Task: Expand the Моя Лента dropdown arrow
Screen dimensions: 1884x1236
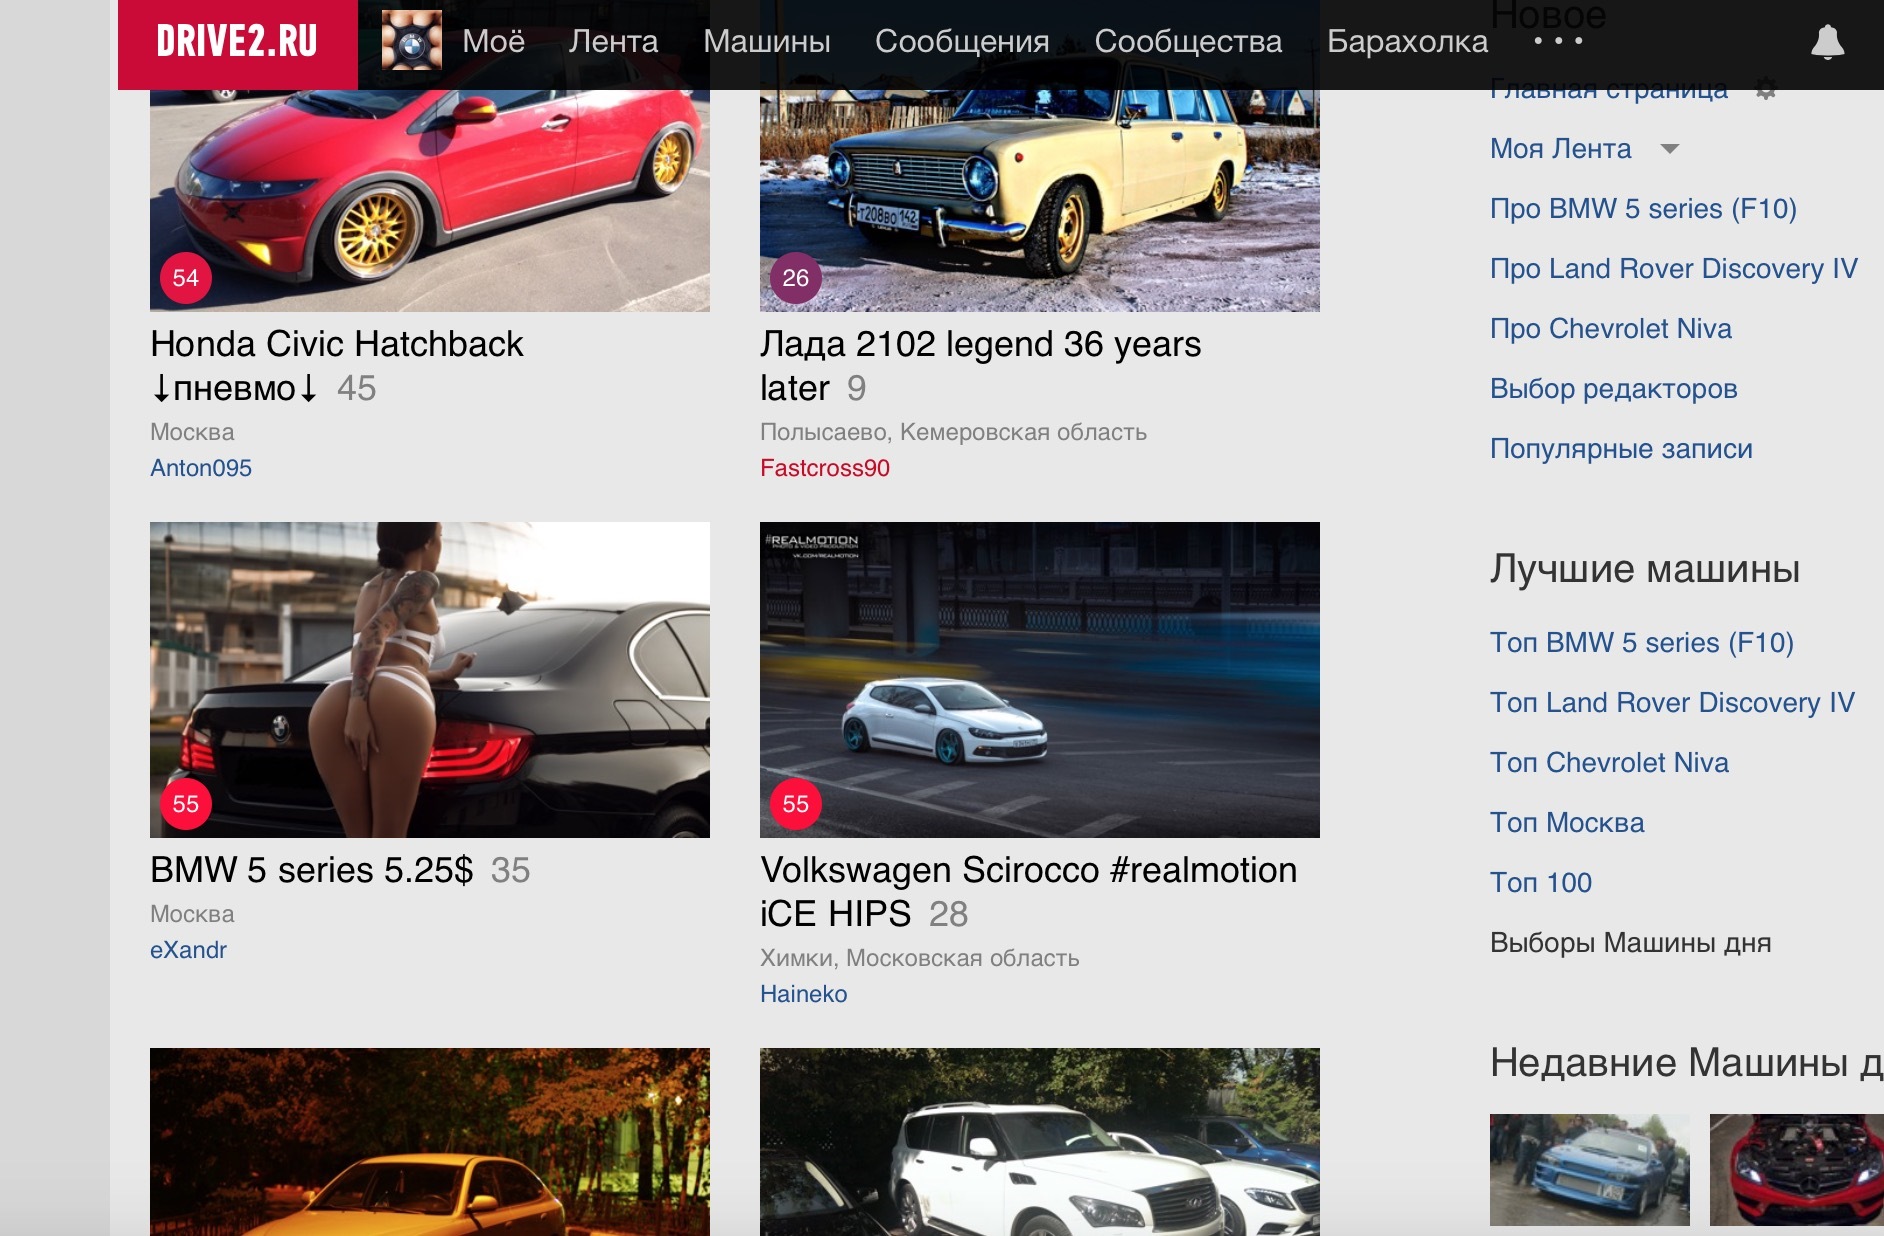Action: [x=1669, y=149]
